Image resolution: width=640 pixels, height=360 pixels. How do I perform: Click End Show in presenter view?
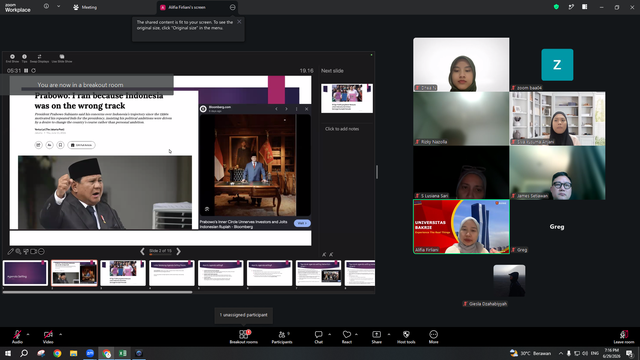click(x=12, y=58)
